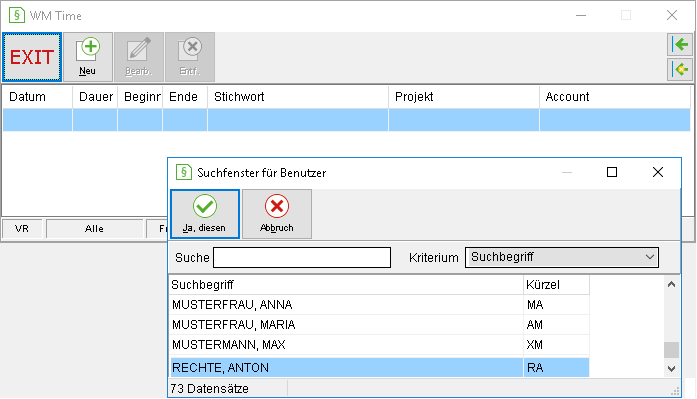
Task: Select the row MUSTERFRAU, ANNA
Action: point(380,305)
